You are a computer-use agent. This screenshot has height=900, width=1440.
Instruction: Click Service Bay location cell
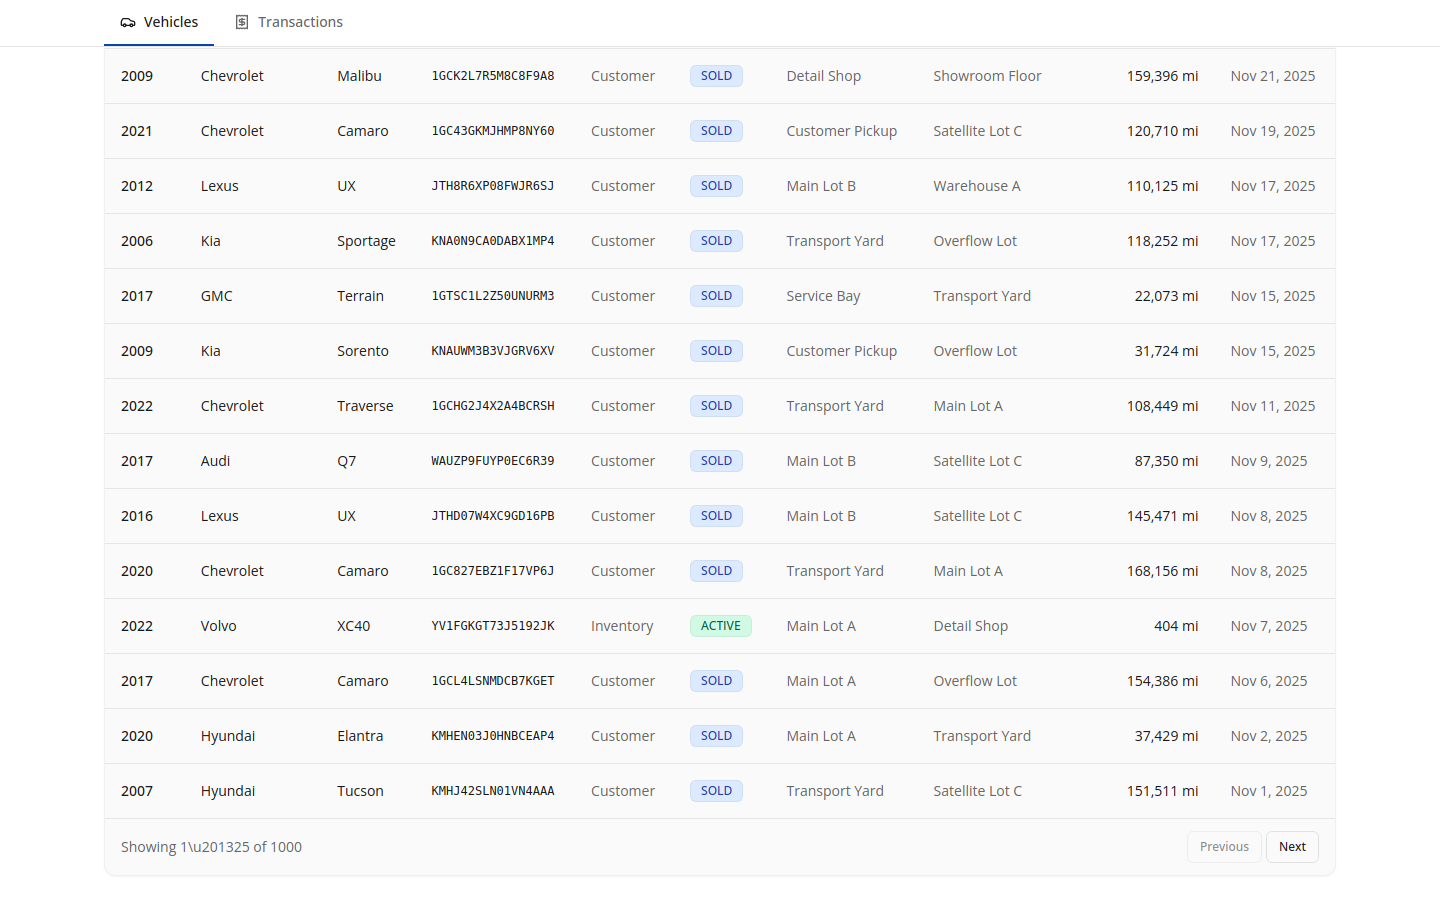pyautogui.click(x=823, y=296)
